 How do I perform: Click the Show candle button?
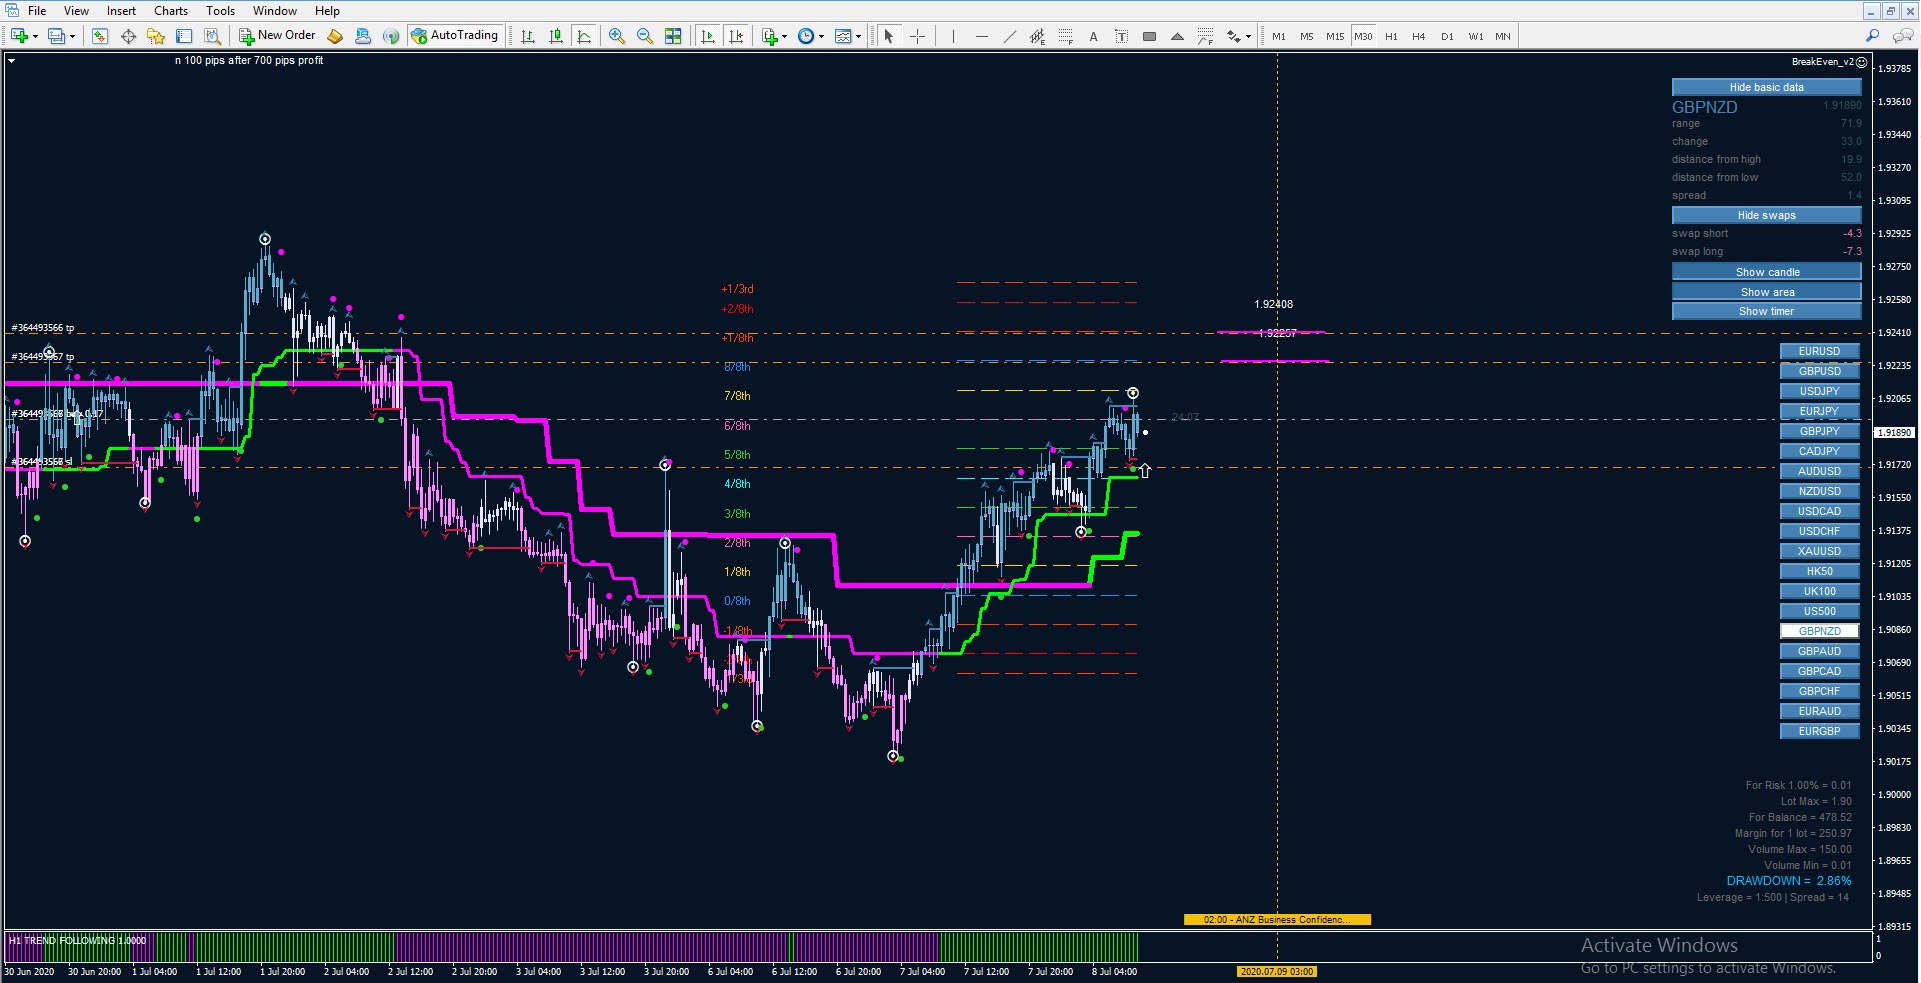click(1766, 272)
